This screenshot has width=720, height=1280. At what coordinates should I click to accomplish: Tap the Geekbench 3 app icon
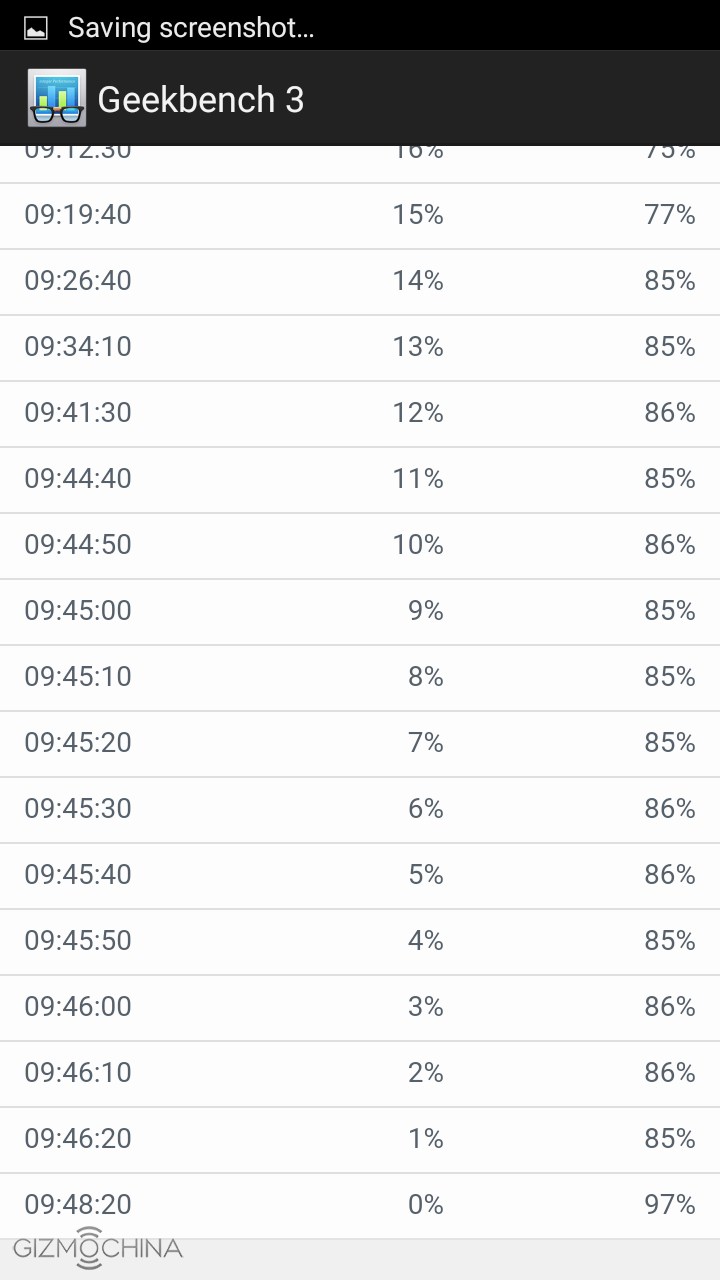(57, 98)
